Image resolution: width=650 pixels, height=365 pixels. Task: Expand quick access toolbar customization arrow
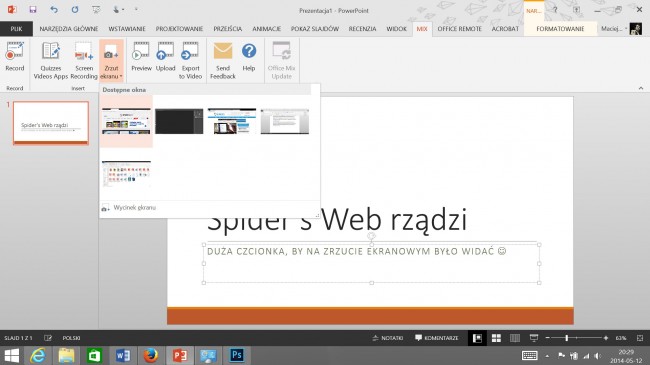pyautogui.click(x=136, y=10)
